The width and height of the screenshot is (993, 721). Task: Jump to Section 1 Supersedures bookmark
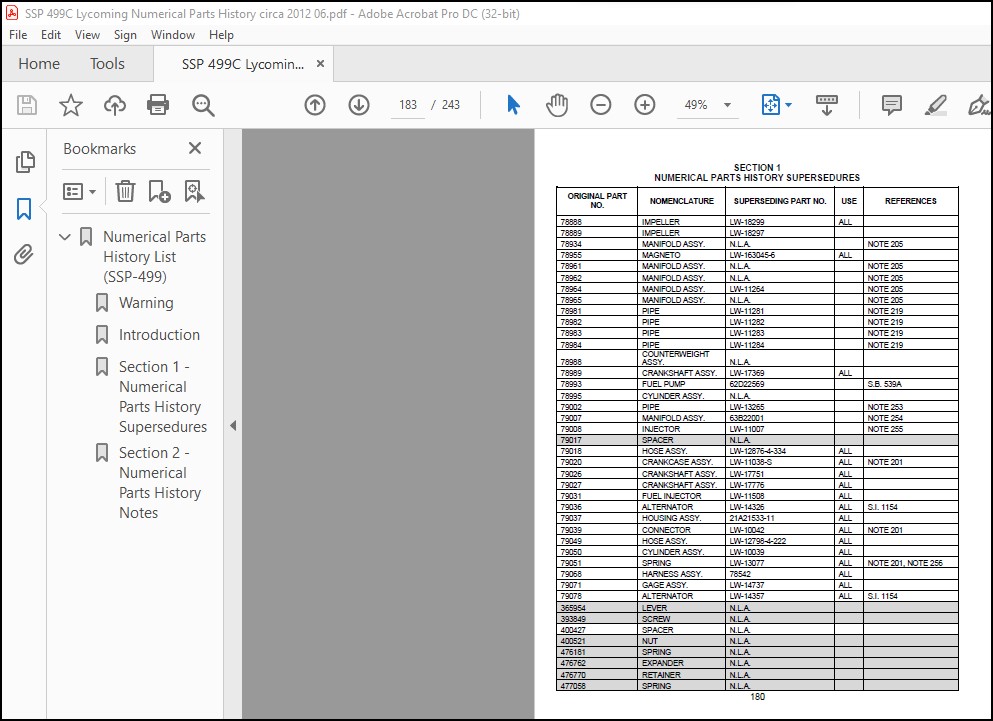point(163,397)
